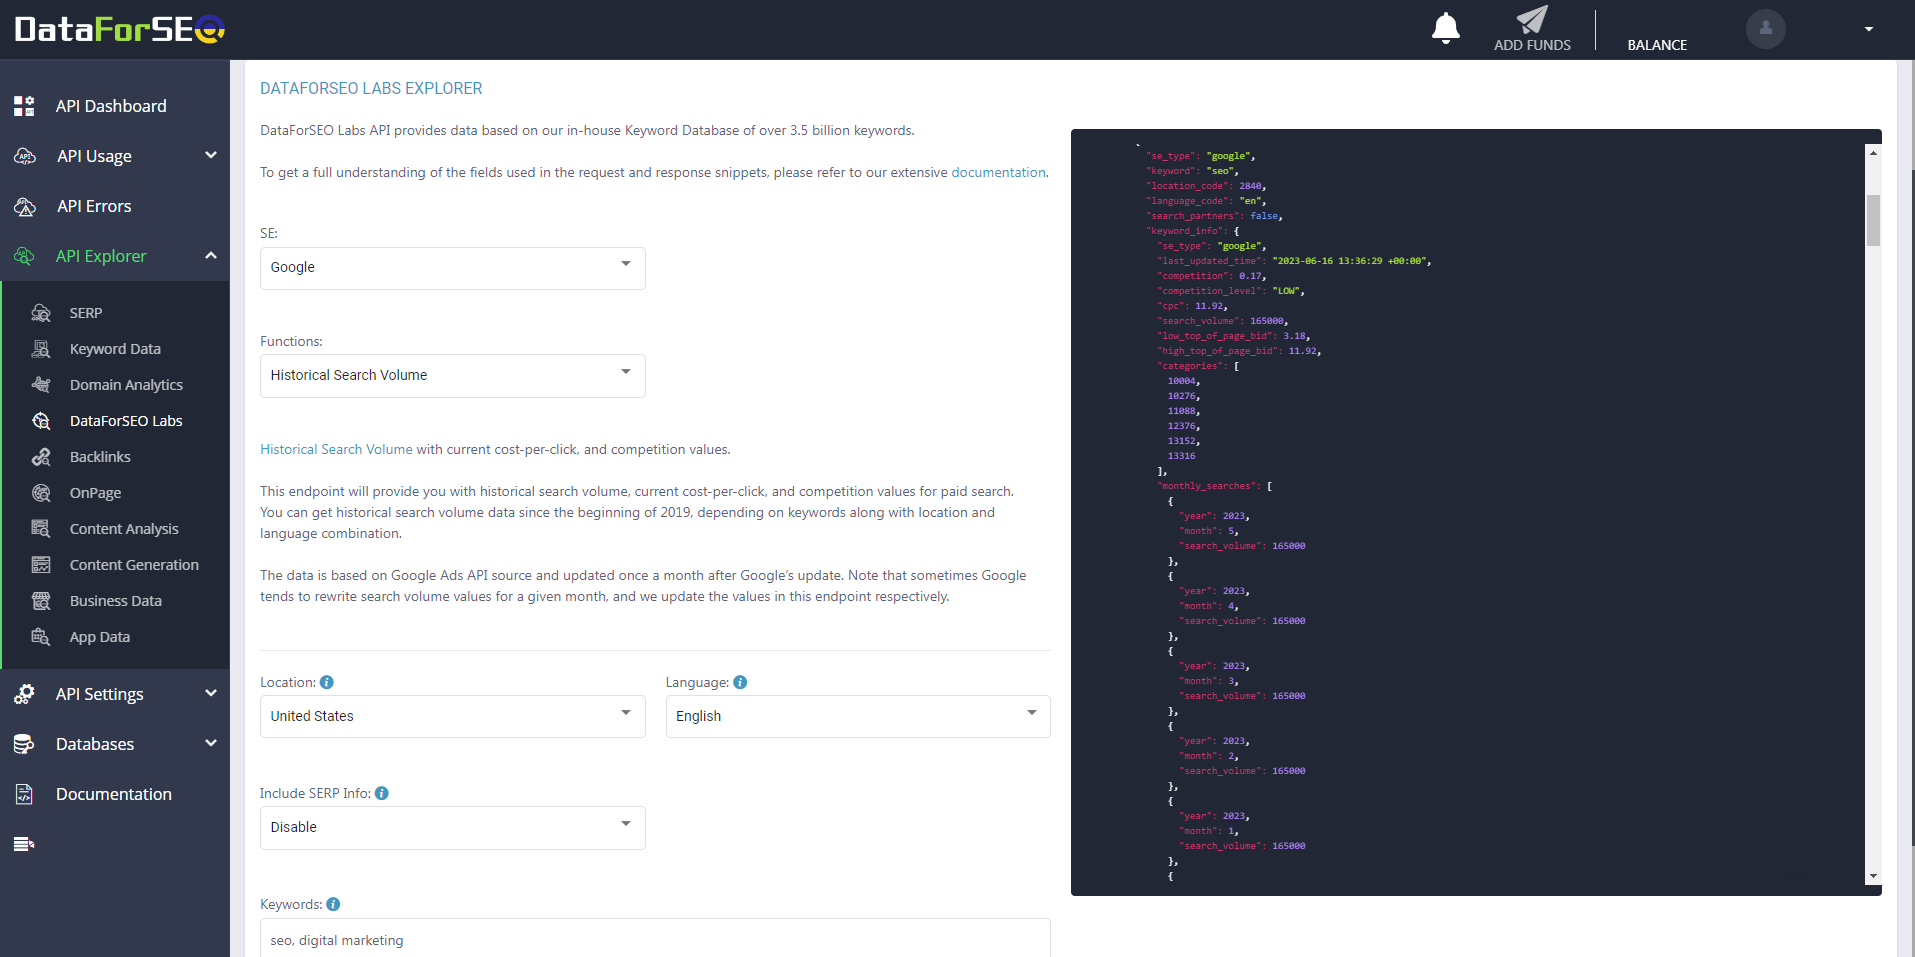Open Backlinks in sidebar

pos(100,457)
